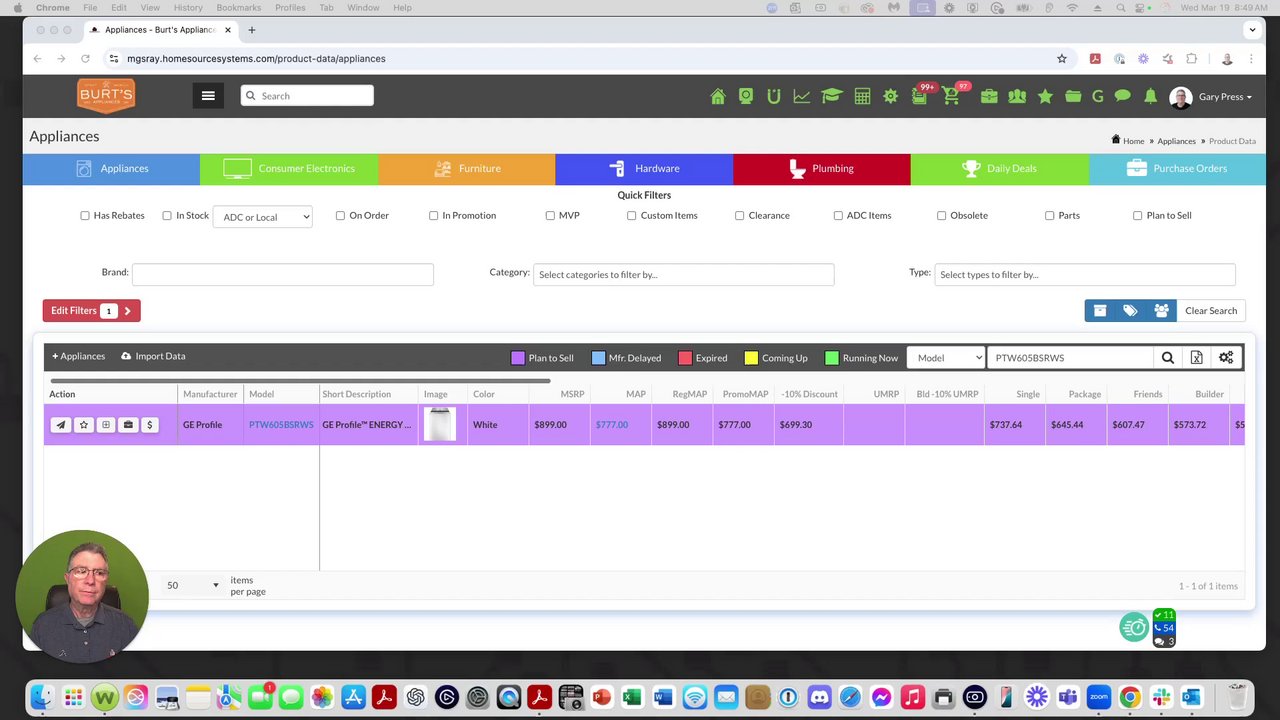Switch to the Daily Deals tab

[999, 169]
